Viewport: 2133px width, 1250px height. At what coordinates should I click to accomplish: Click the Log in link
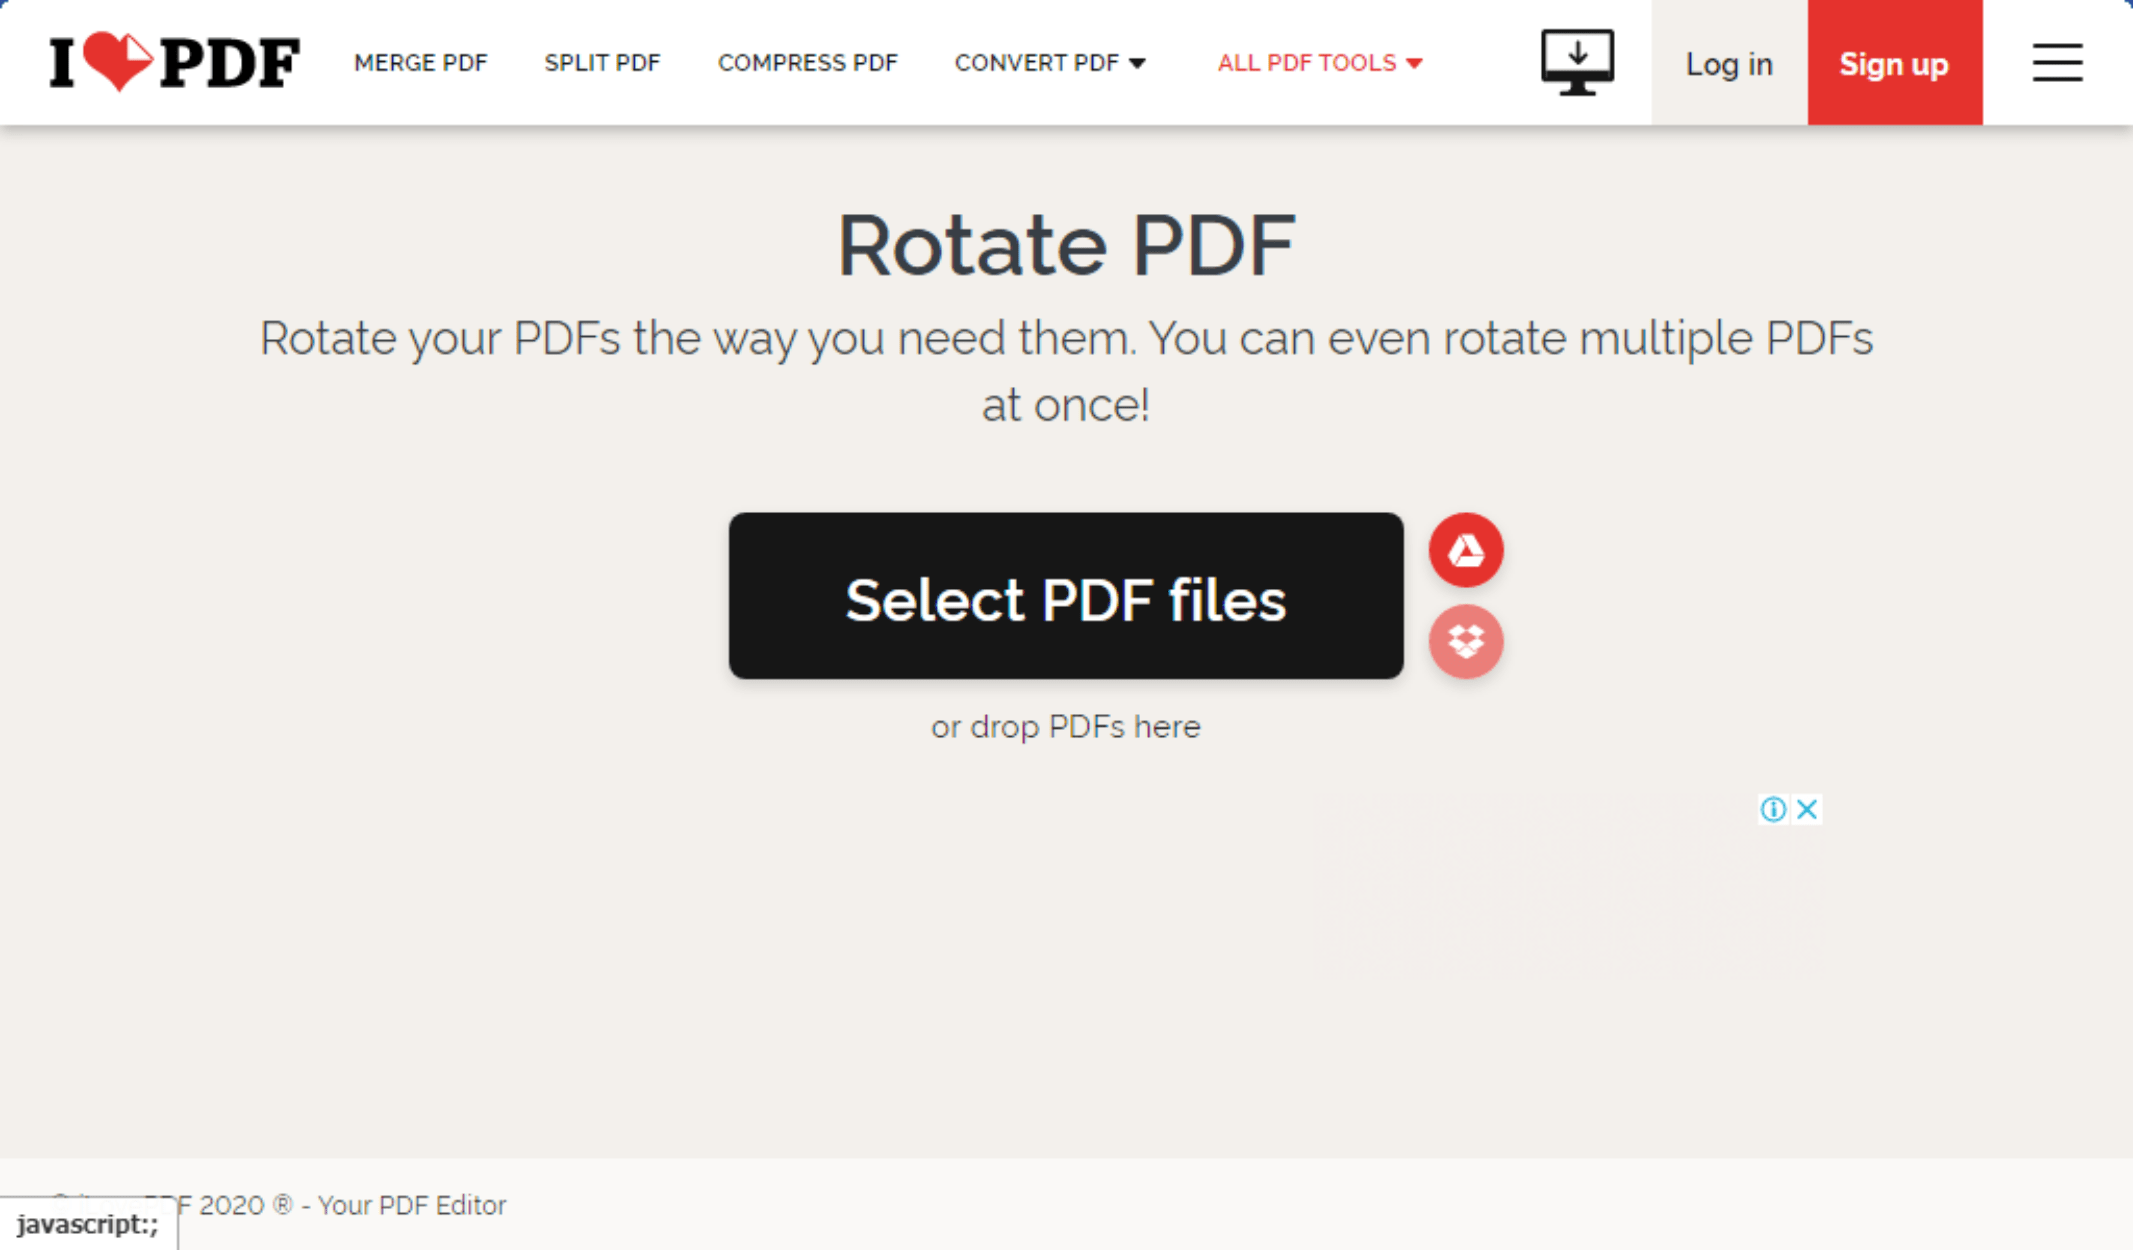[x=1728, y=64]
